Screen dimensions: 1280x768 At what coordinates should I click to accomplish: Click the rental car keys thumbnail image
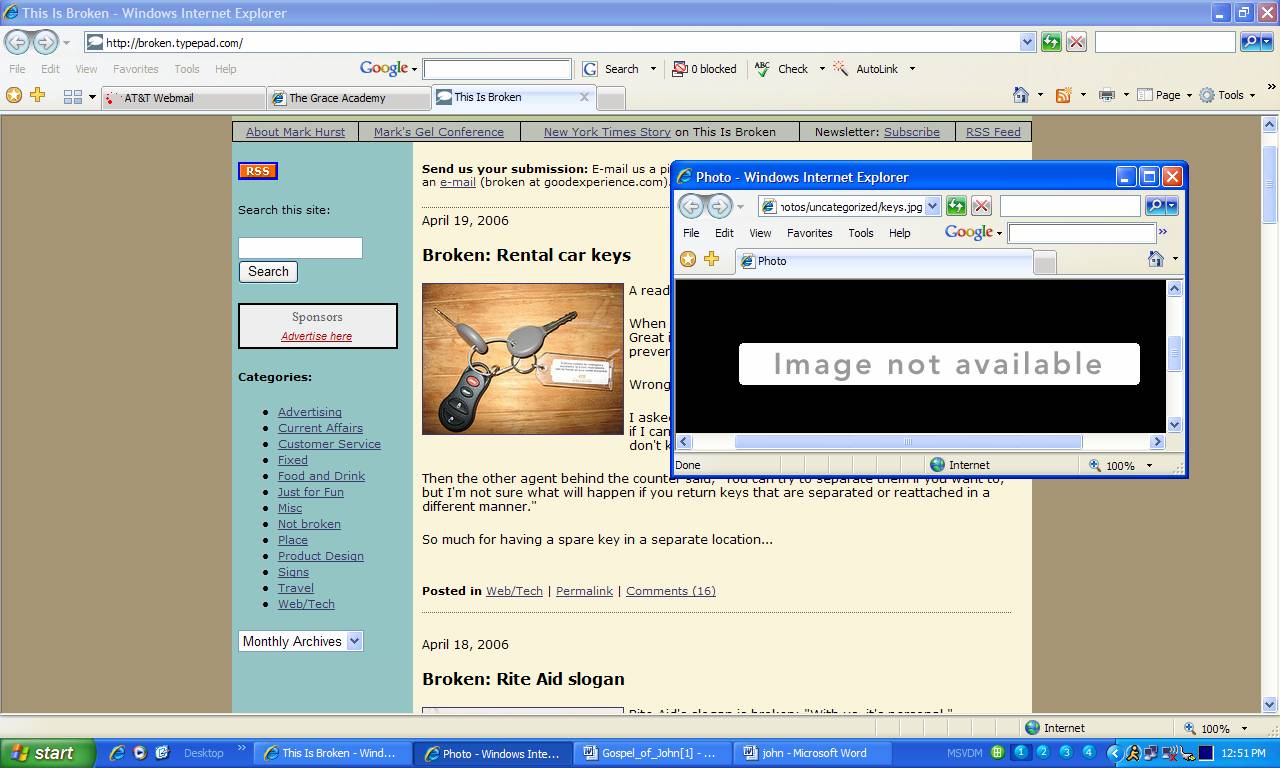coord(522,359)
